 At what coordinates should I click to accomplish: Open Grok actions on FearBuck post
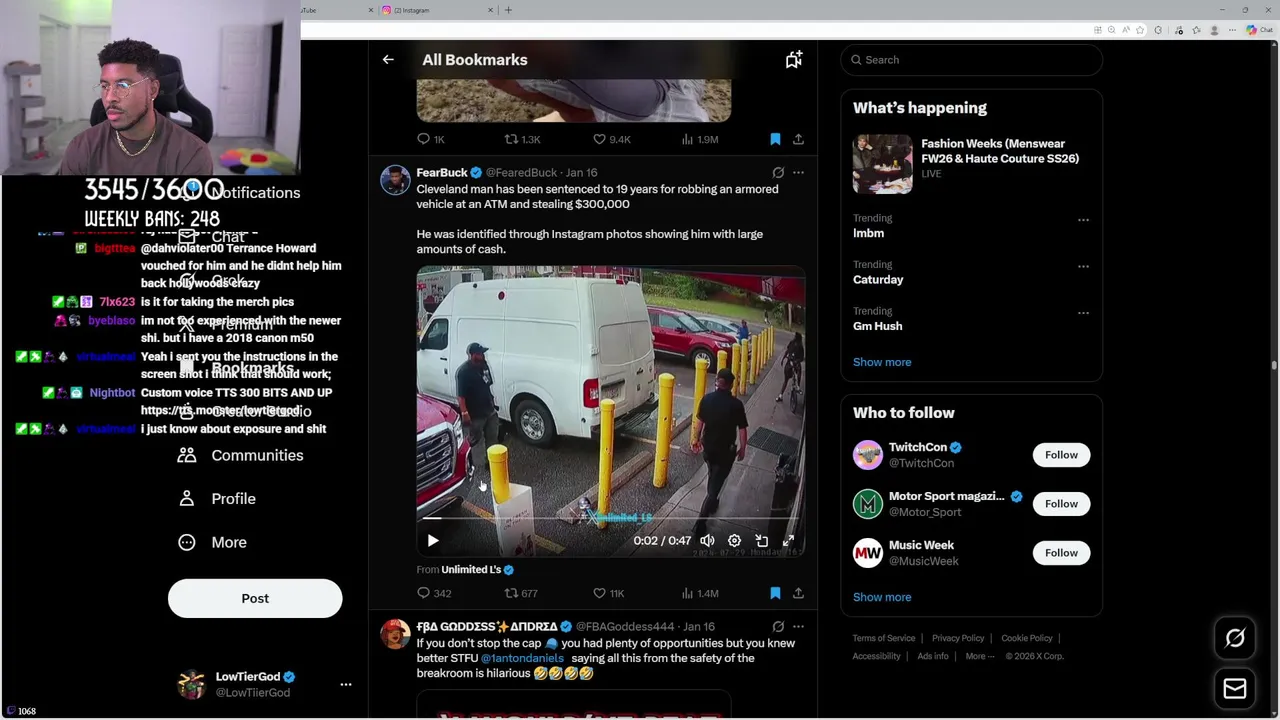(778, 173)
